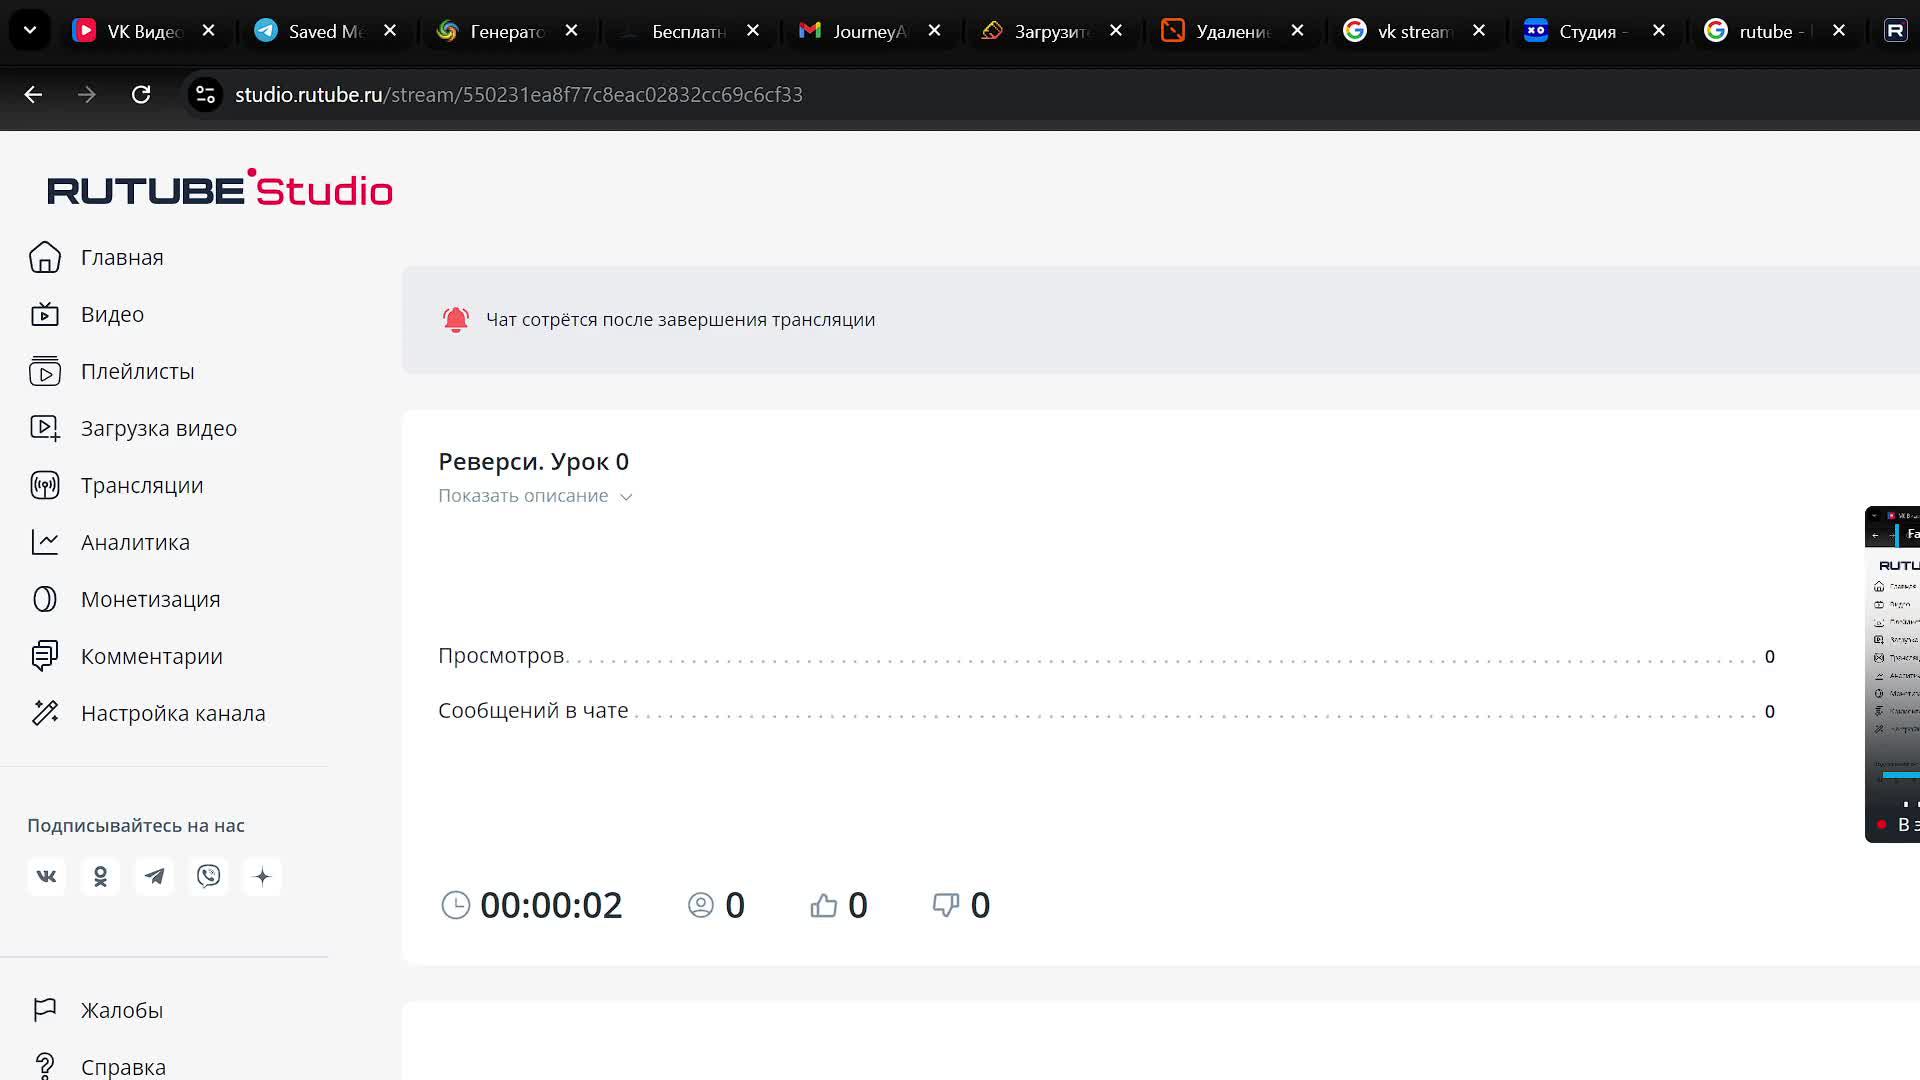1920x1080 pixels.
Task: Go to Аналитика section
Action: point(135,543)
